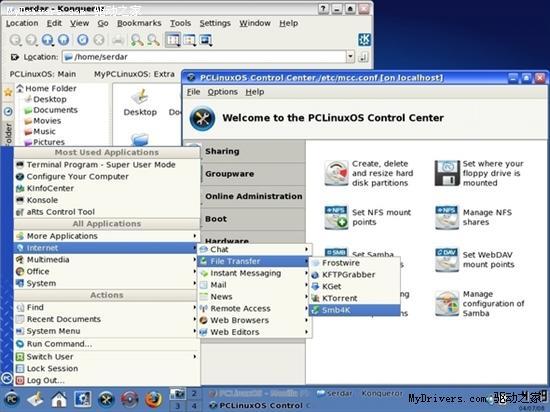Viewport: 550px width, 412px height.
Task: Select Online Administration category
Action: (253, 196)
